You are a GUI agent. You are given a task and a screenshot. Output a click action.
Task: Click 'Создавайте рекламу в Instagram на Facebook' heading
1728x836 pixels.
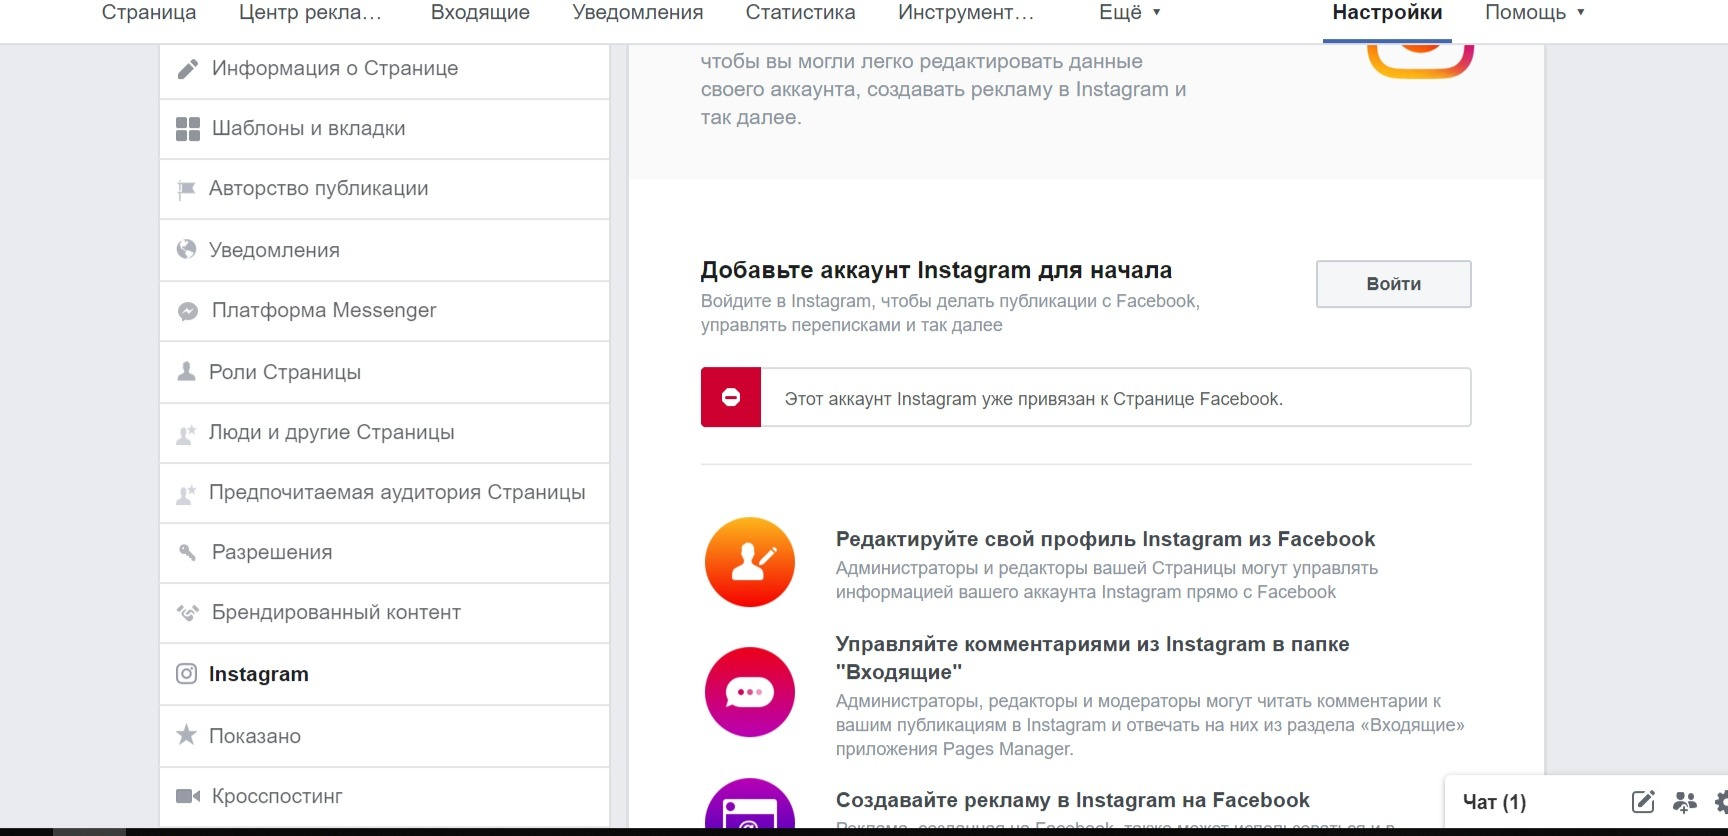pos(1072,800)
